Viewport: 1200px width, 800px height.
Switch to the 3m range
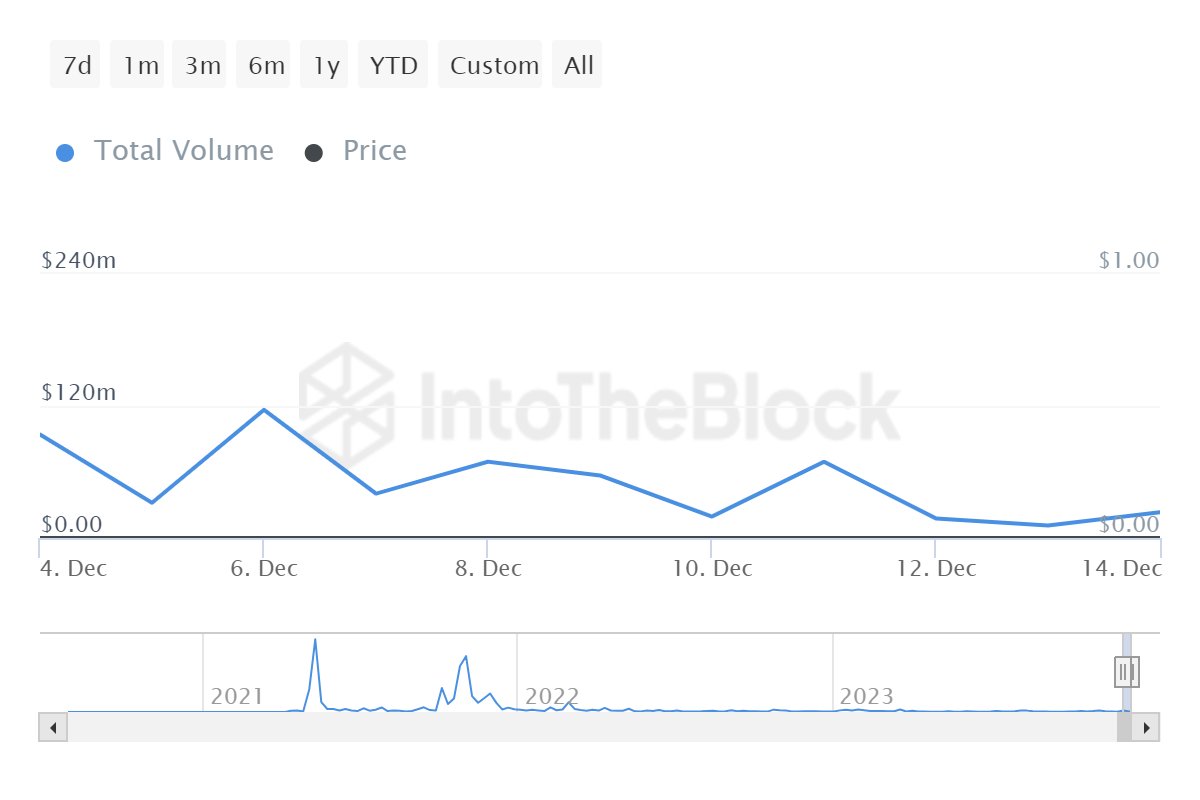(x=202, y=66)
